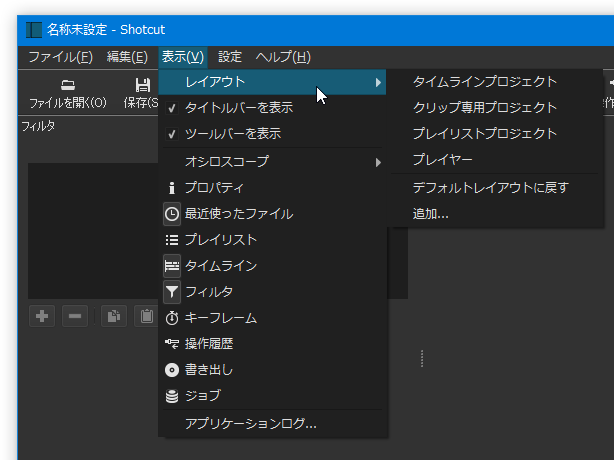The height and width of the screenshot is (460, 614).
Task: Remove the filter with the minus button
Action: pyautogui.click(x=75, y=316)
